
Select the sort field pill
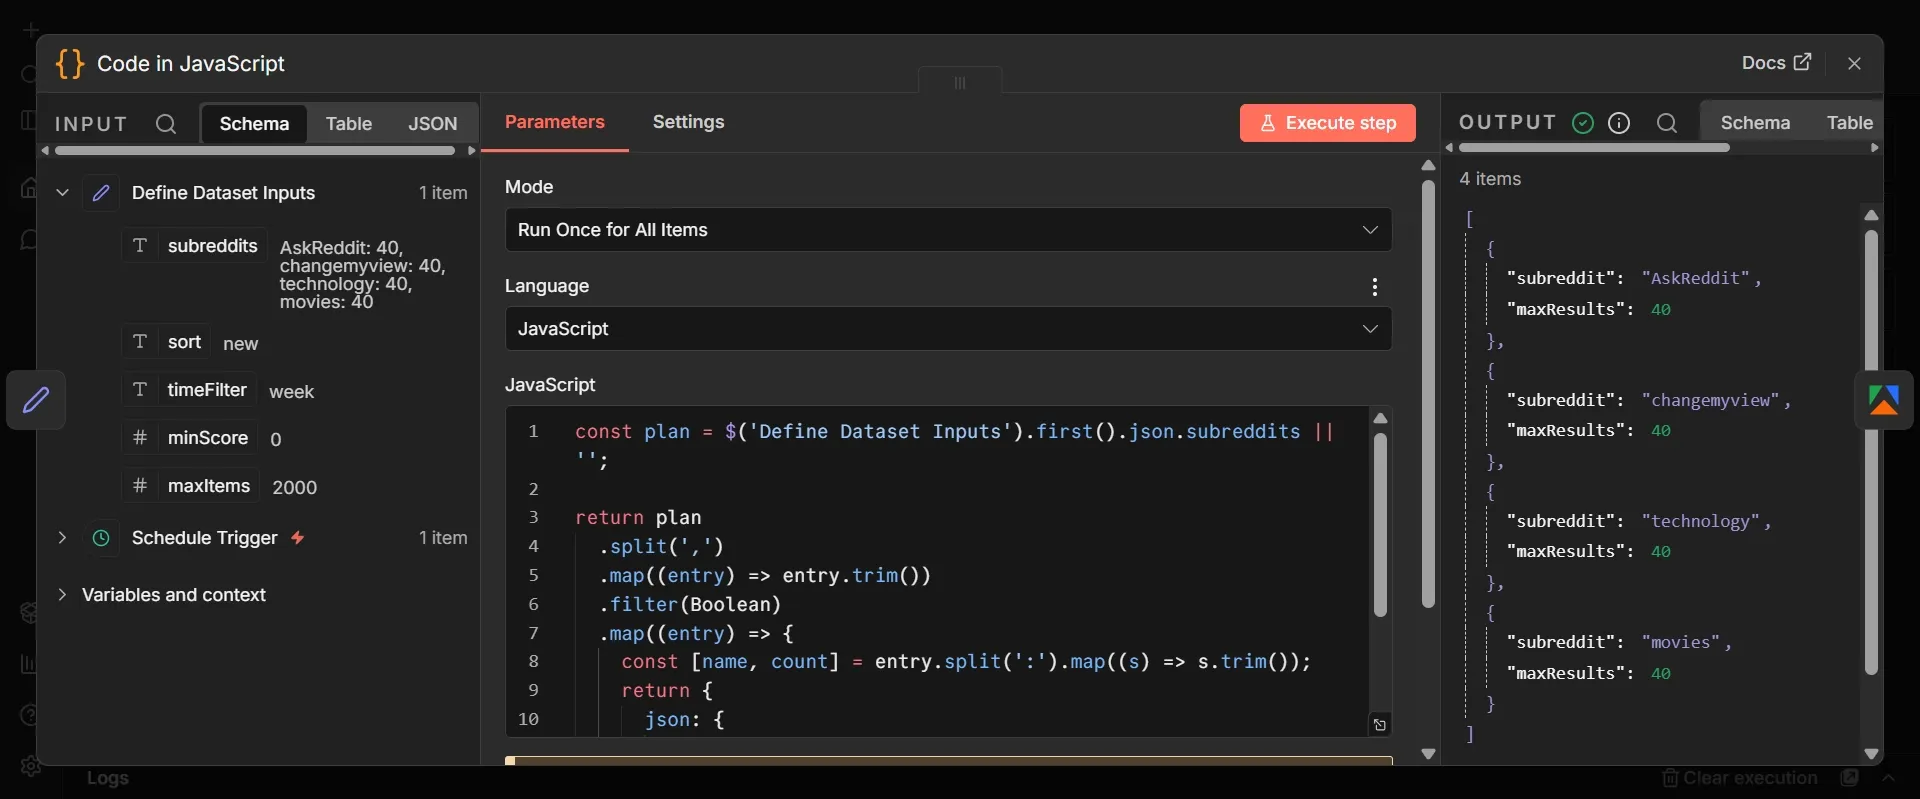point(166,342)
